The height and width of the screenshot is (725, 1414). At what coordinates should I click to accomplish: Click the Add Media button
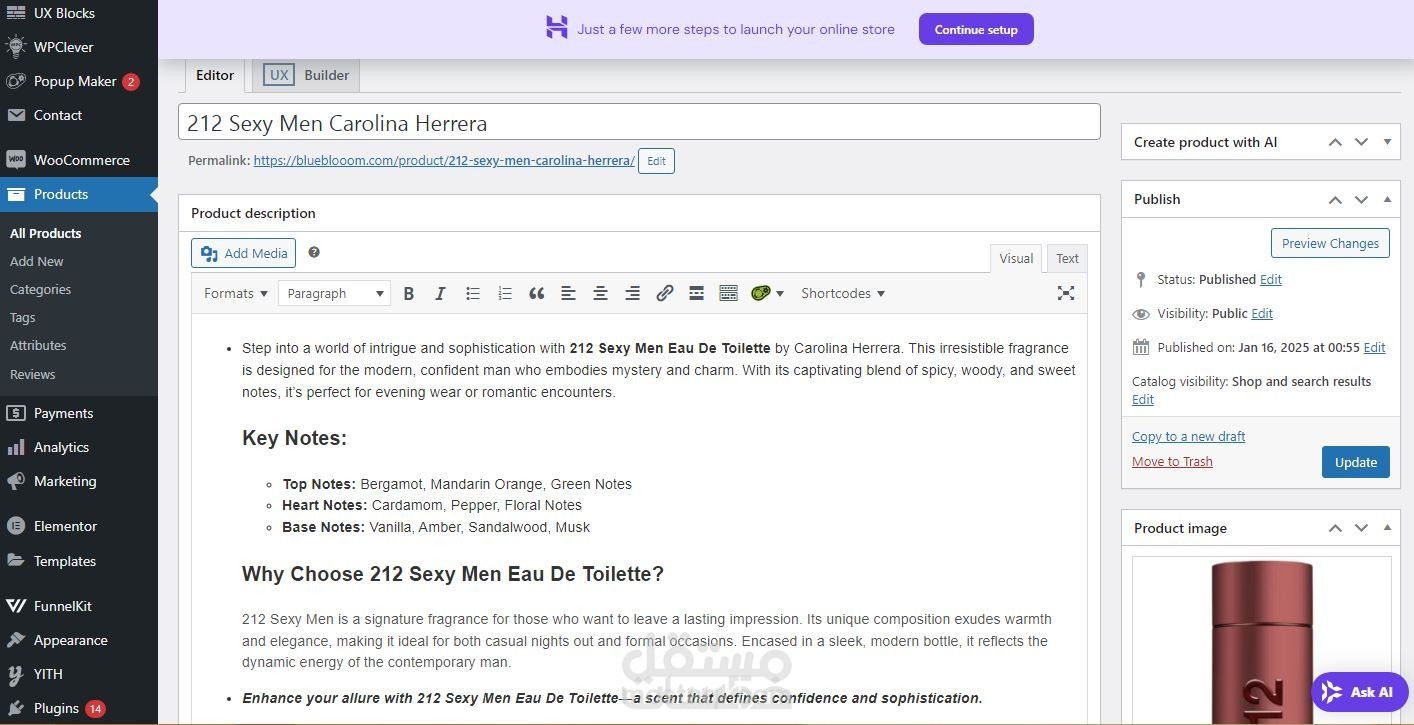(x=244, y=253)
